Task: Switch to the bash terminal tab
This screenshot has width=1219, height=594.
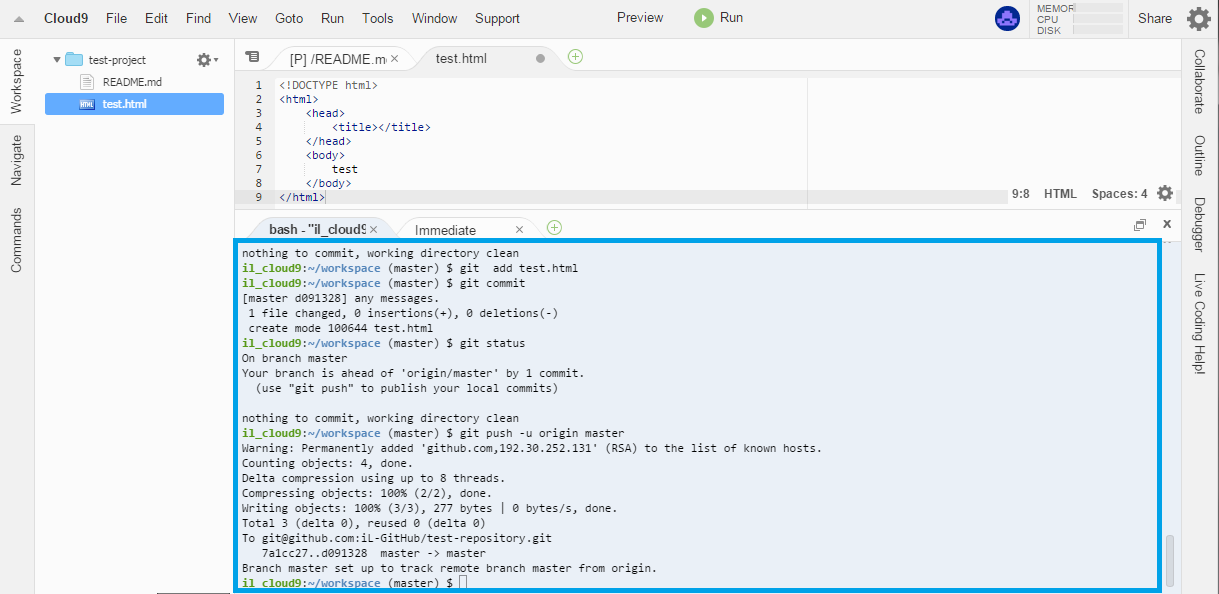Action: 317,229
